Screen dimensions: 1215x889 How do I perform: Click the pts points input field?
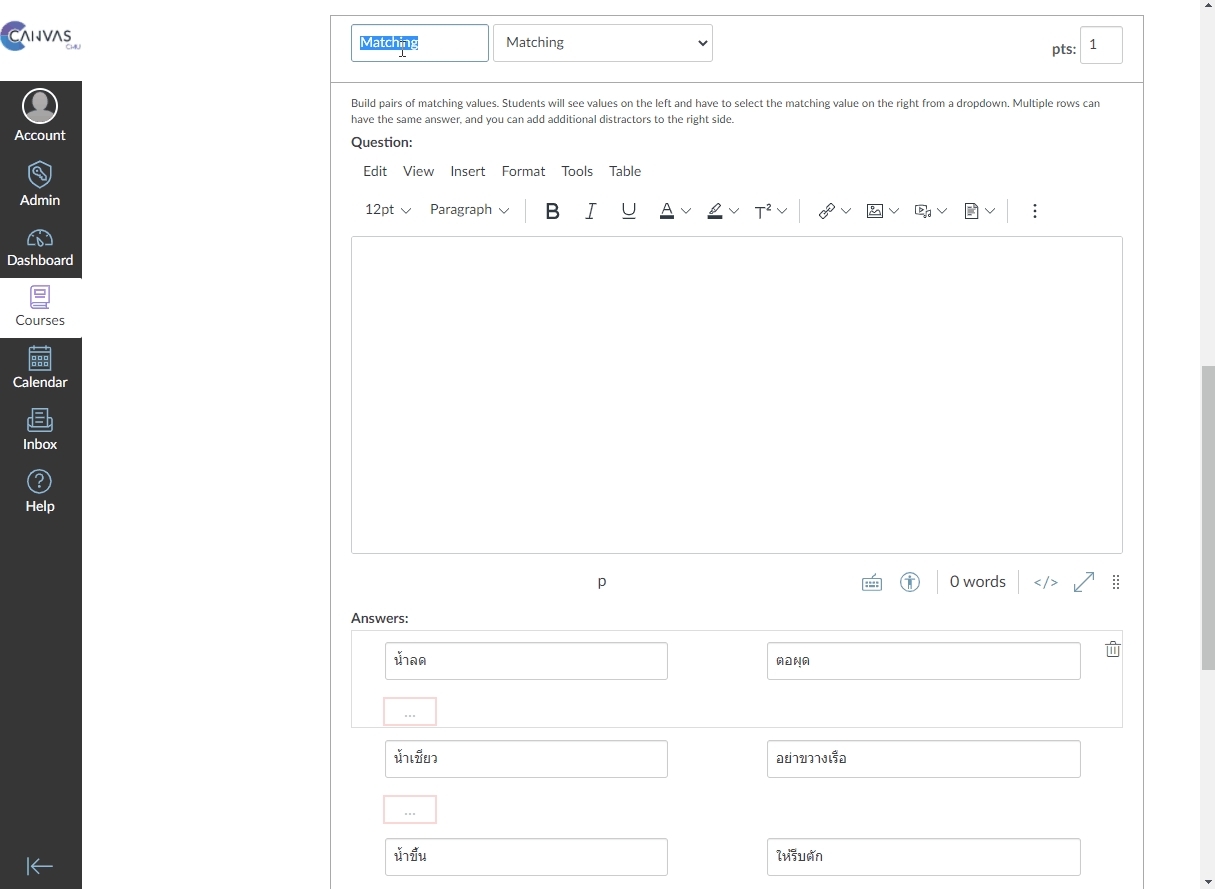[x=1101, y=45]
